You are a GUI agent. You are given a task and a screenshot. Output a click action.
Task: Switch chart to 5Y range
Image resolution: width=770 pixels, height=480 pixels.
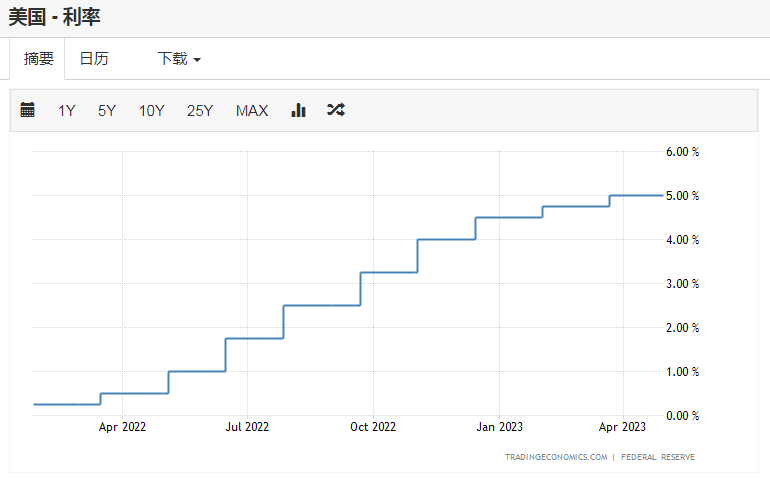(107, 111)
